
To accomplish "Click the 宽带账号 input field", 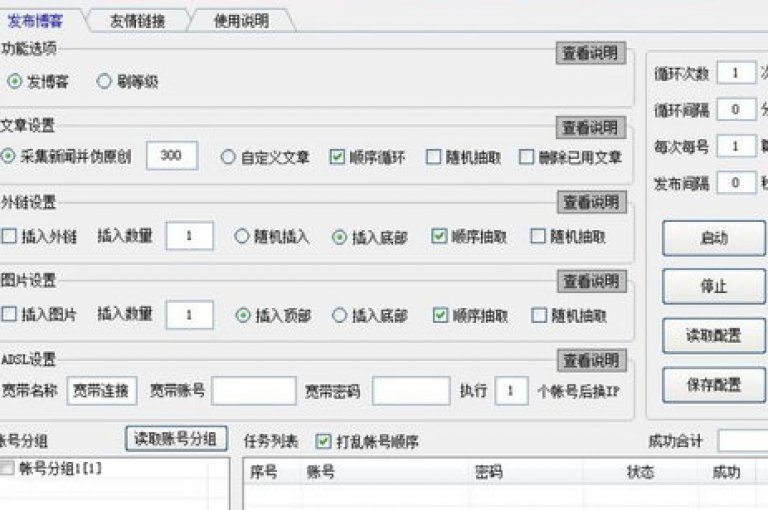I will 254,390.
